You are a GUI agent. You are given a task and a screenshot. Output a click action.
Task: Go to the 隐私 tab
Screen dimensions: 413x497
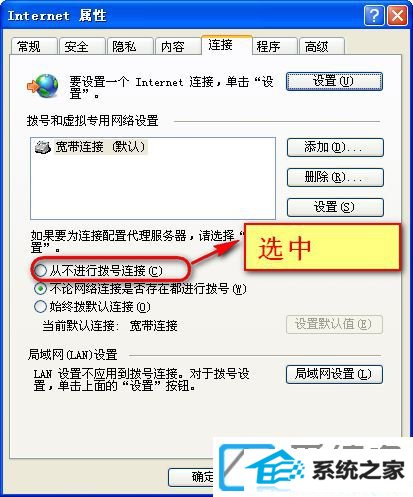click(130, 46)
